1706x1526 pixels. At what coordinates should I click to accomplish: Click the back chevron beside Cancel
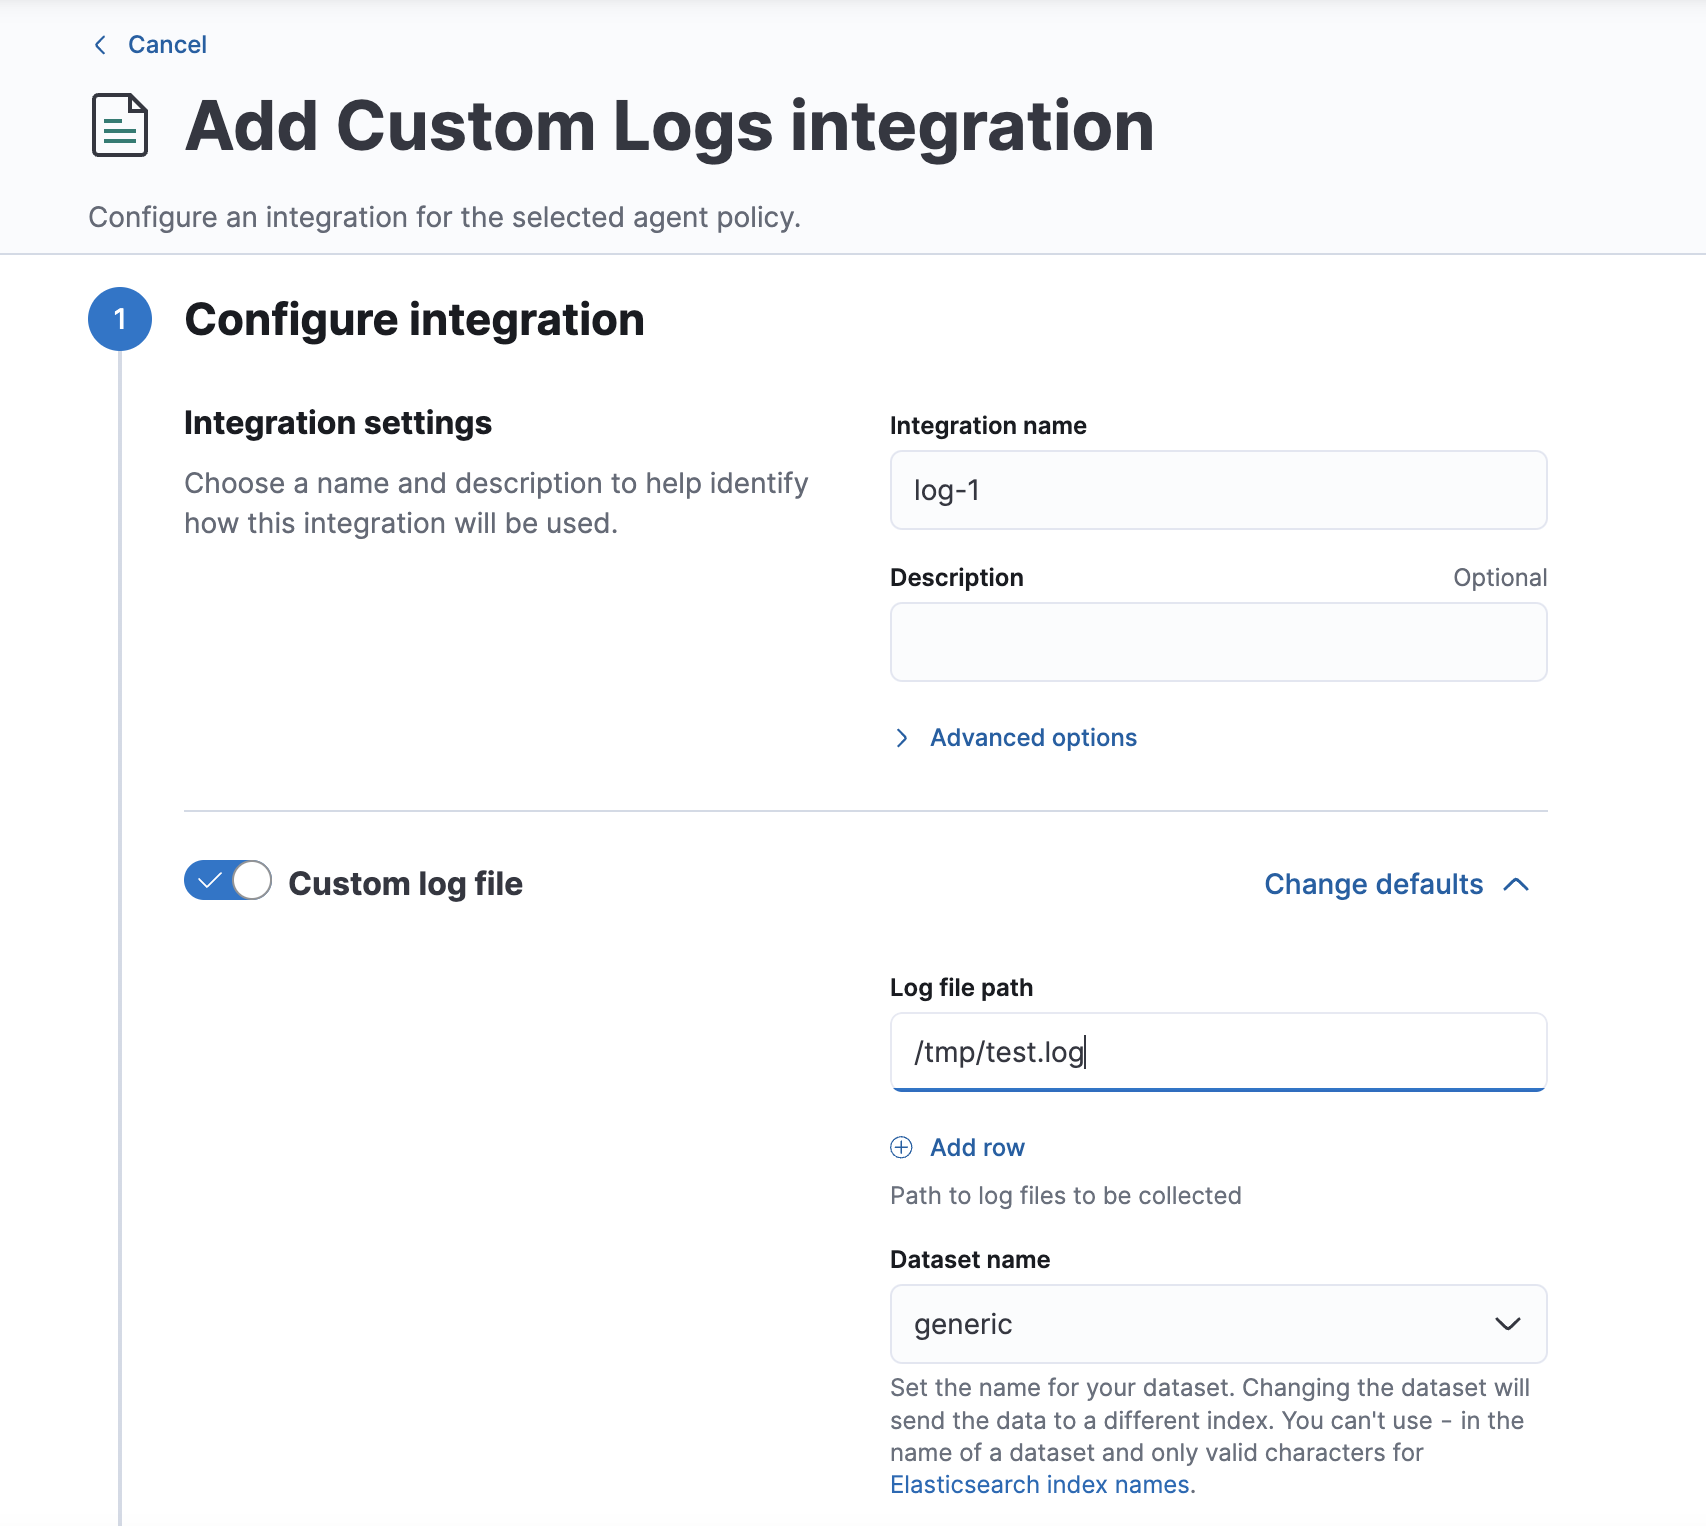pos(100,45)
